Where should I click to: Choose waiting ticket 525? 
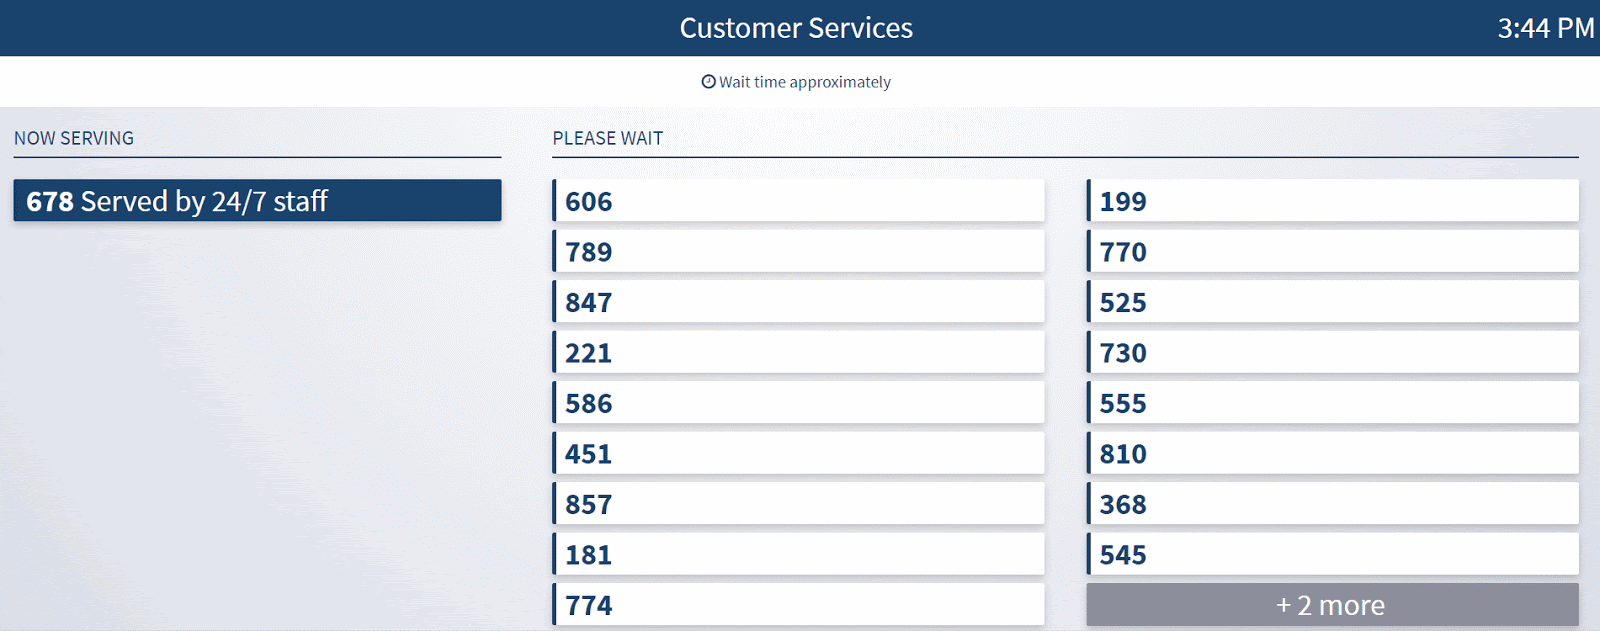(x=1332, y=302)
